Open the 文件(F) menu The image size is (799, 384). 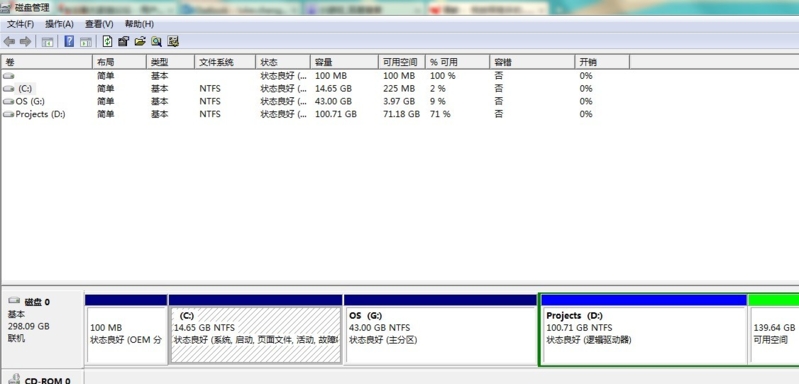pos(20,24)
